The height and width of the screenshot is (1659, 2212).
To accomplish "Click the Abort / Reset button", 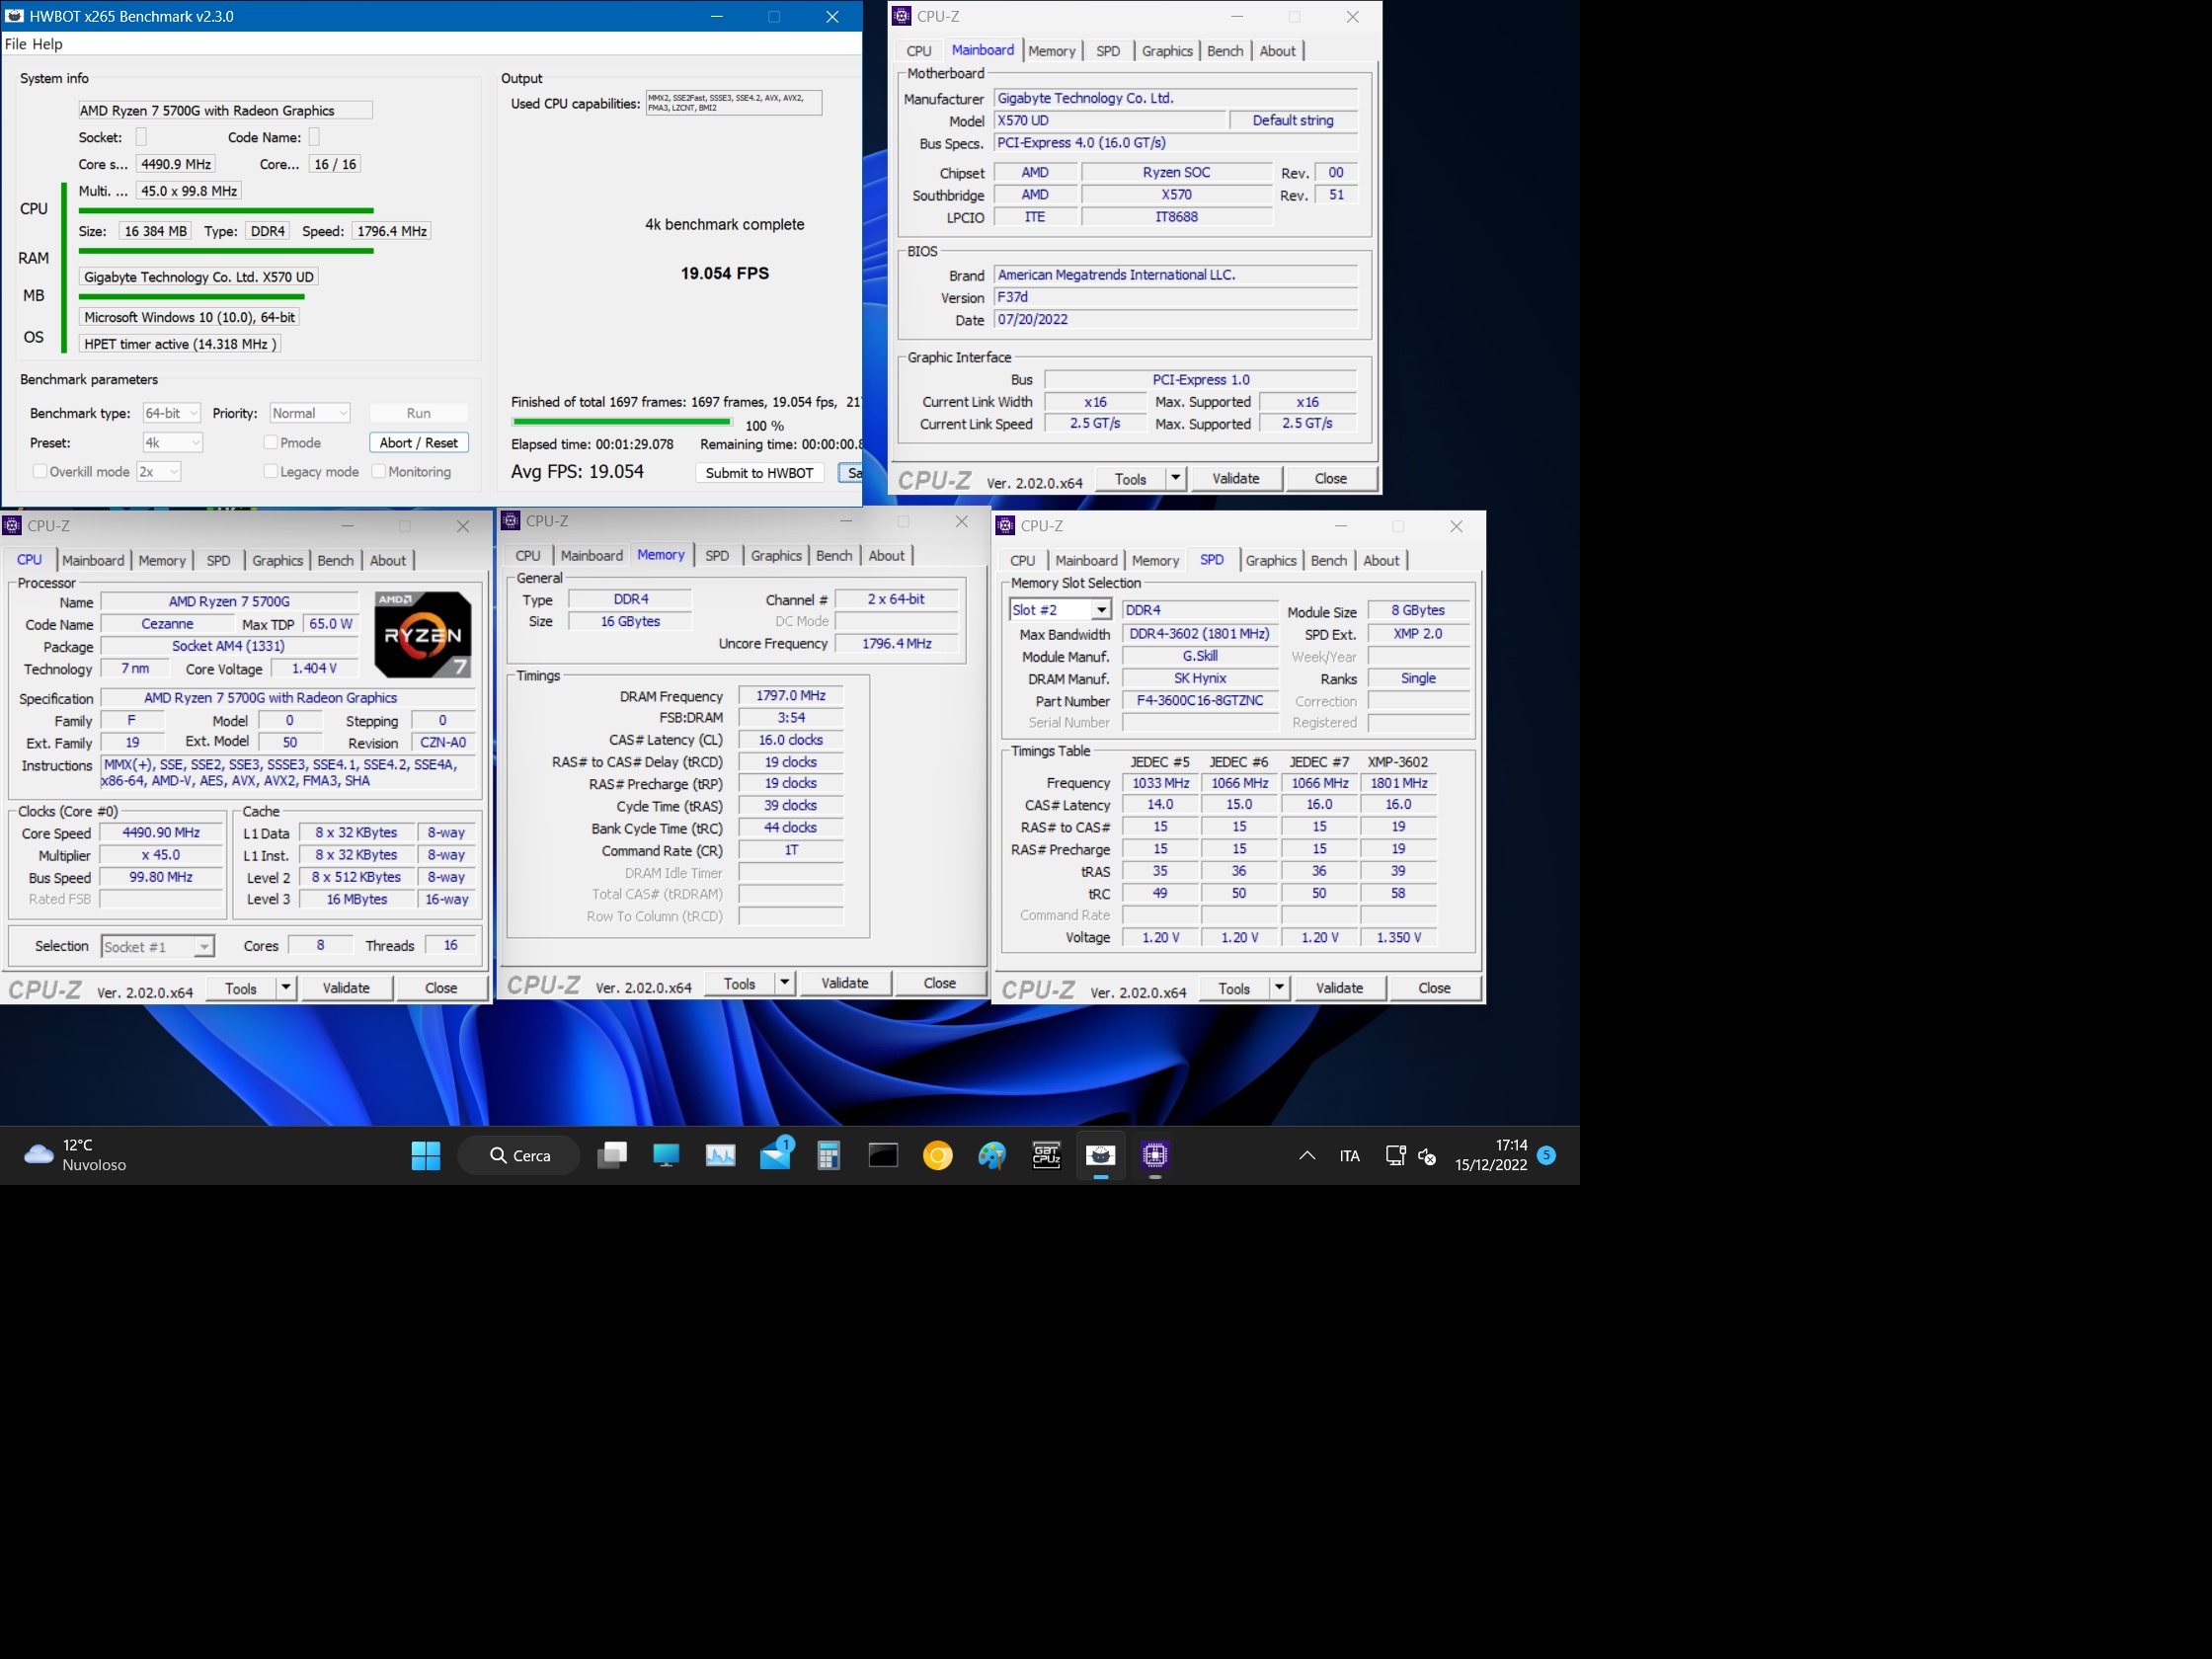I will [418, 442].
